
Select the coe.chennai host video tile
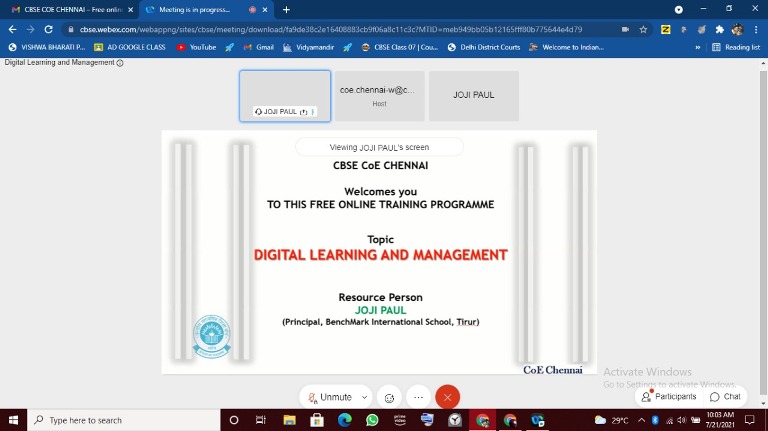(379, 95)
